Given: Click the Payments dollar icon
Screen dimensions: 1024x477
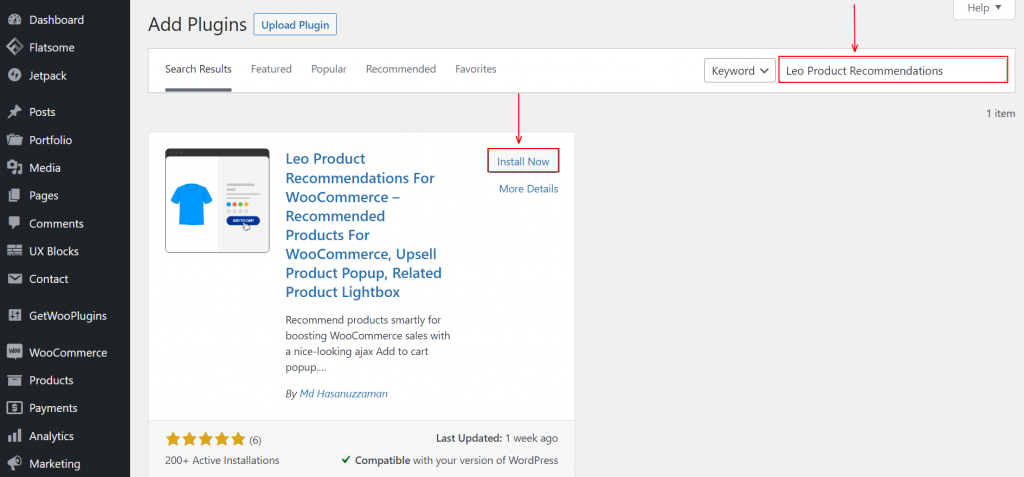Looking at the screenshot, I should click(x=14, y=408).
